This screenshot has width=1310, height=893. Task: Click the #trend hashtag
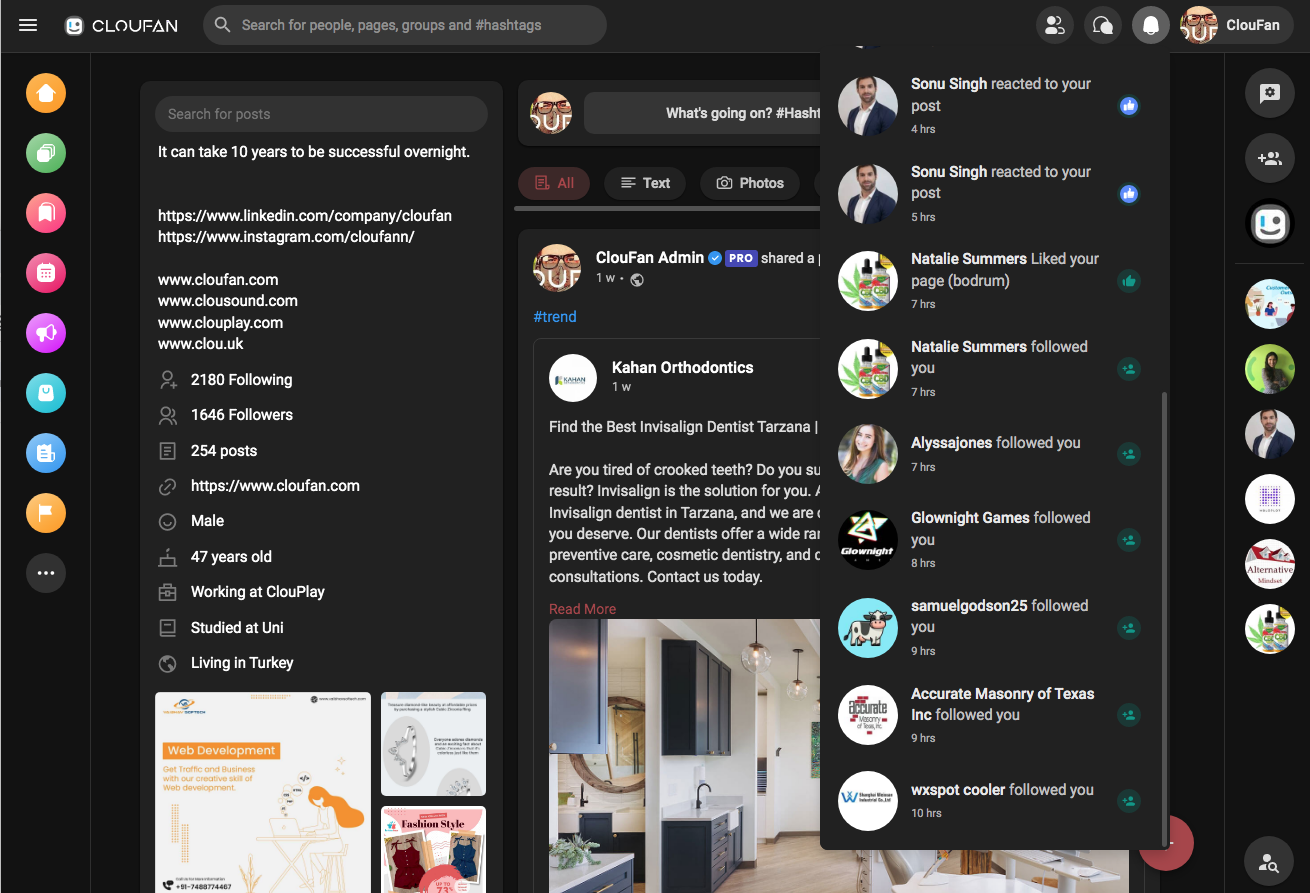click(x=555, y=317)
